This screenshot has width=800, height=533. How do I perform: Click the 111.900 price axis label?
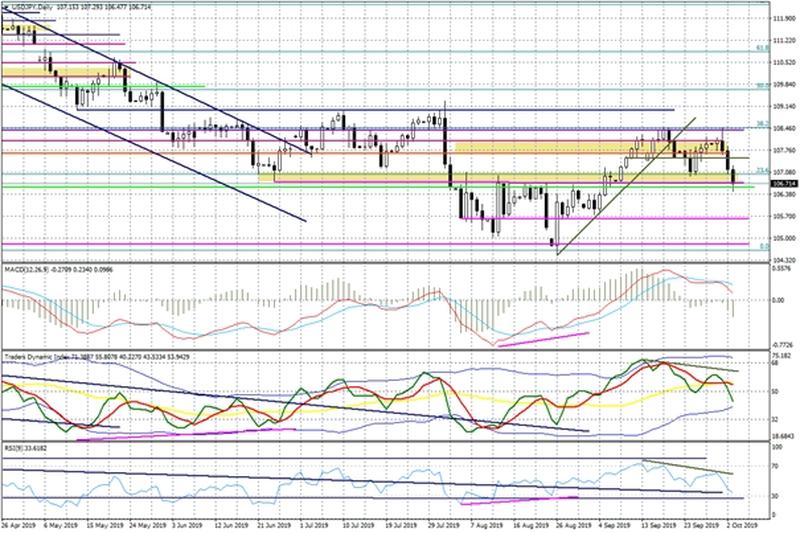784,19
